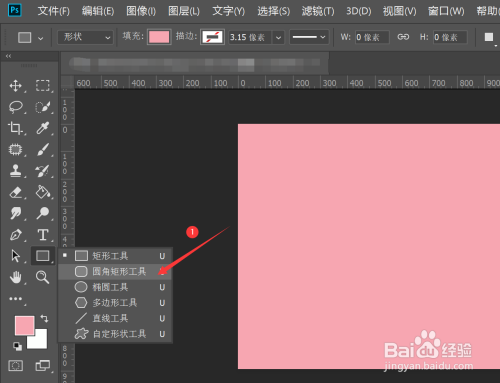Click the pink foreground color swatch
The image size is (500, 383).
point(24,326)
